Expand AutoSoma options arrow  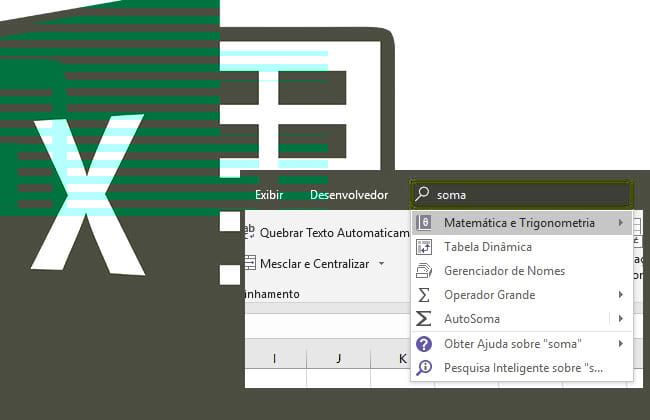pyautogui.click(x=621, y=318)
